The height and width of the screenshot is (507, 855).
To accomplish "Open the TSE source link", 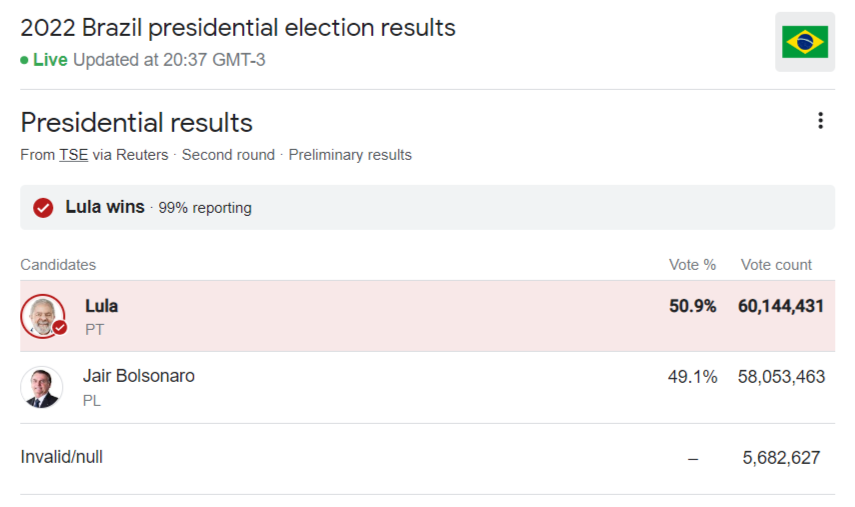I will 74,155.
